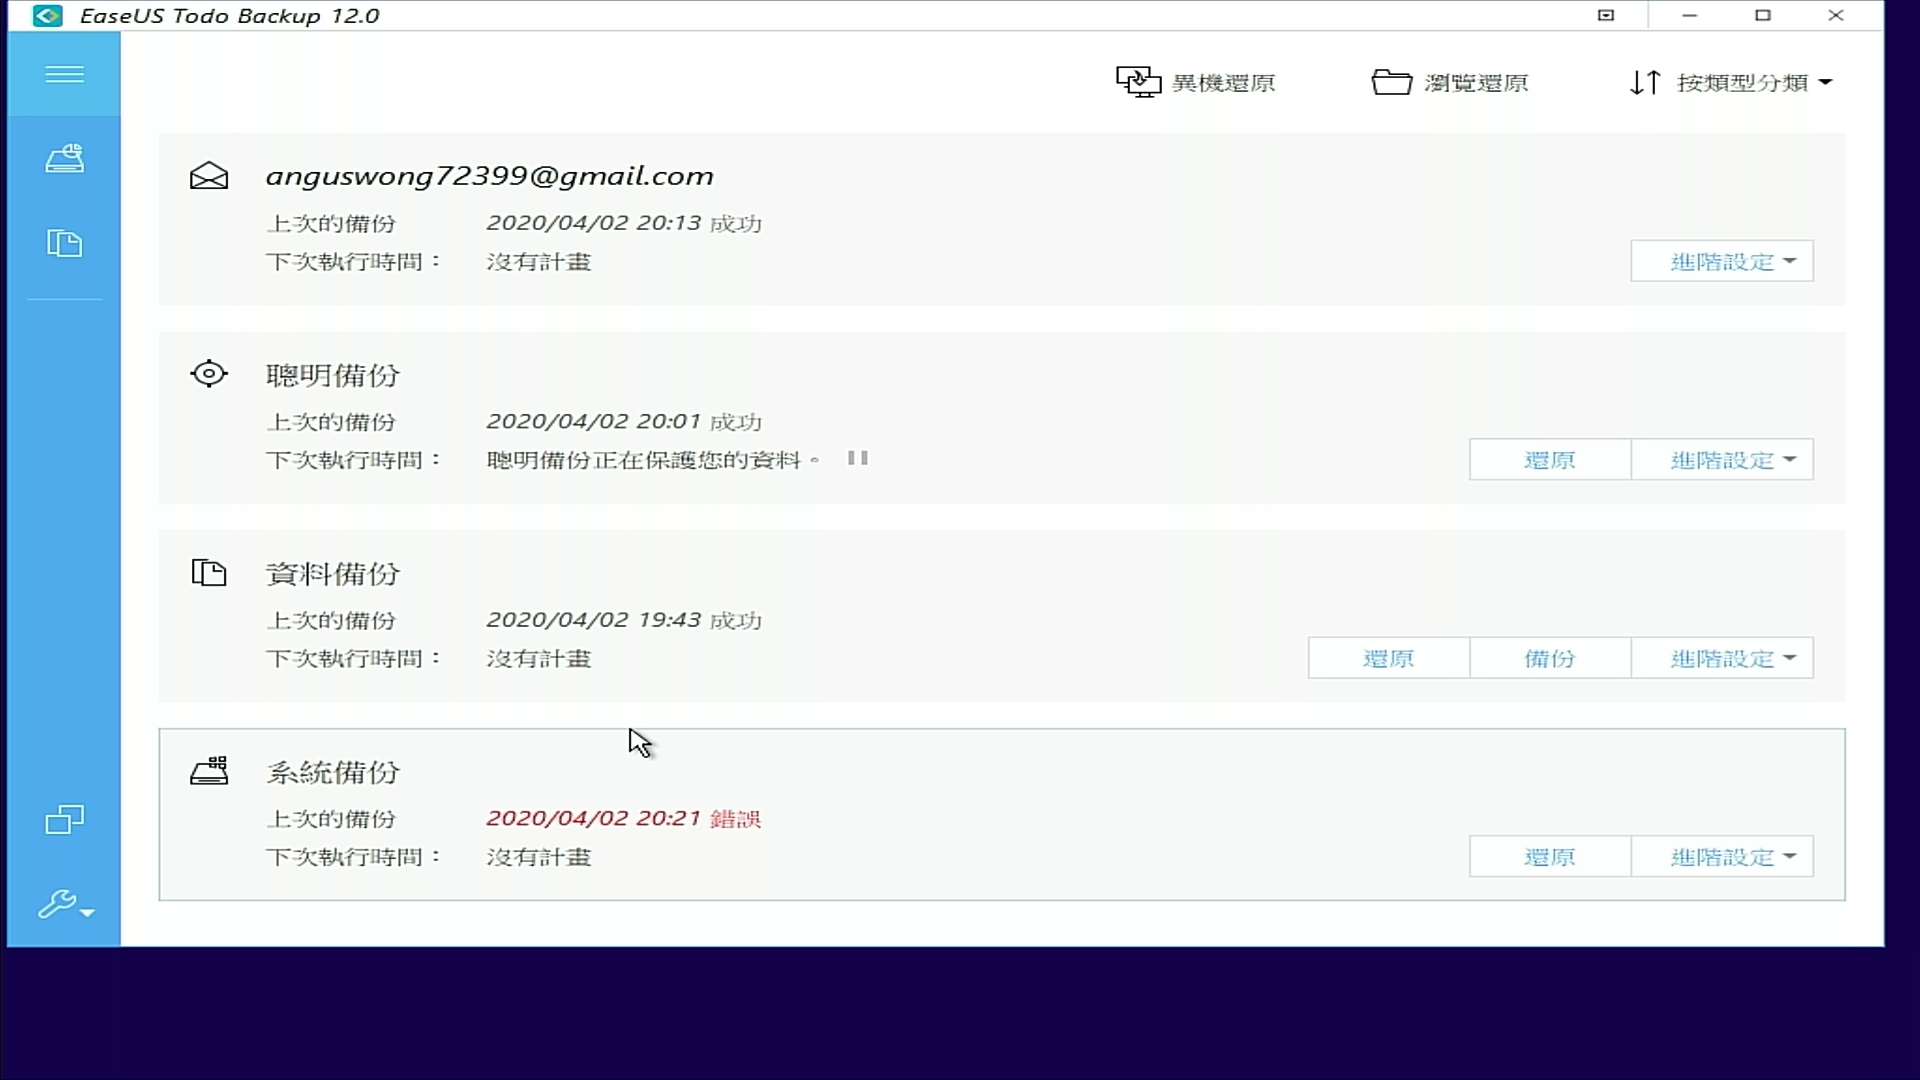Open 瀏覽還原 browse to recover
The height and width of the screenshot is (1080, 1920).
(1449, 83)
